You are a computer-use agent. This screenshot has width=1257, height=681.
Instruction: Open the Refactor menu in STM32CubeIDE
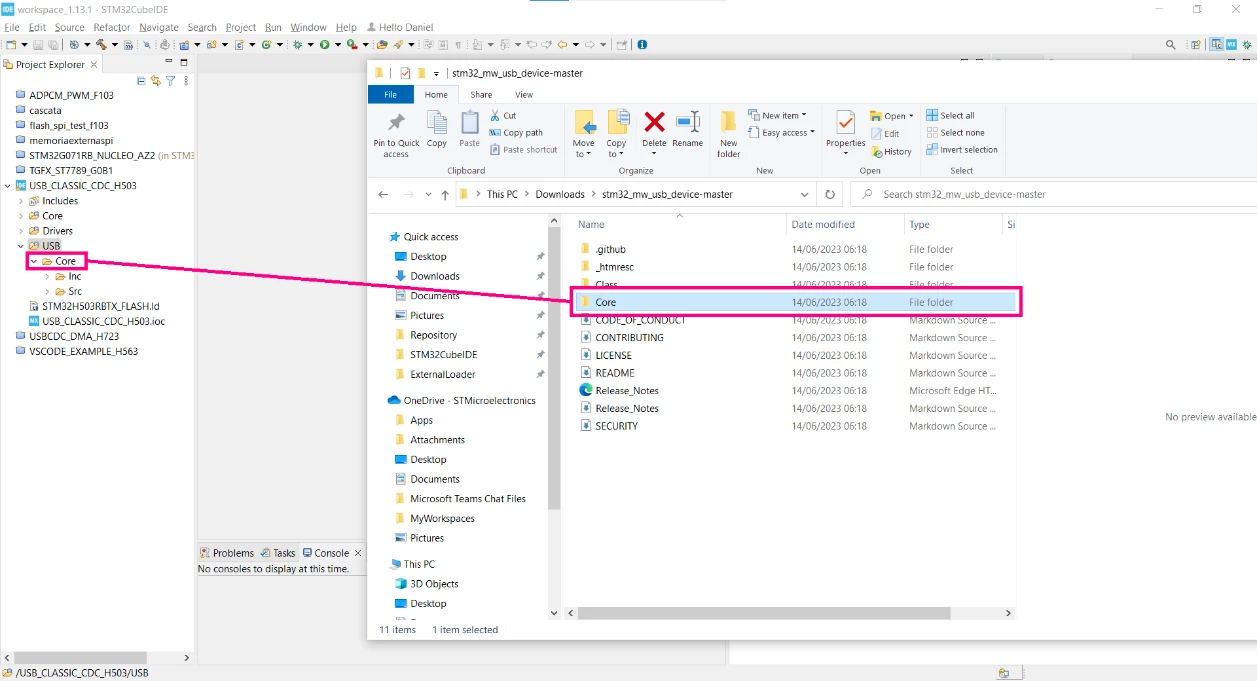(x=111, y=27)
